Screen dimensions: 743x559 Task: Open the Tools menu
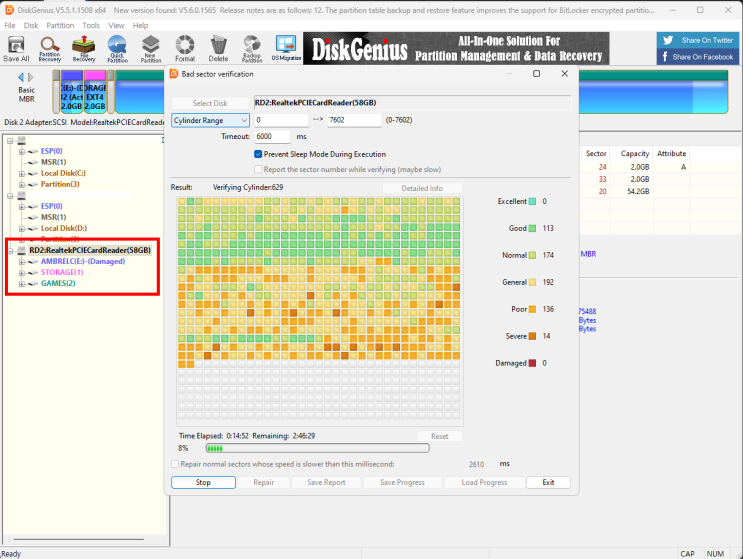point(91,26)
